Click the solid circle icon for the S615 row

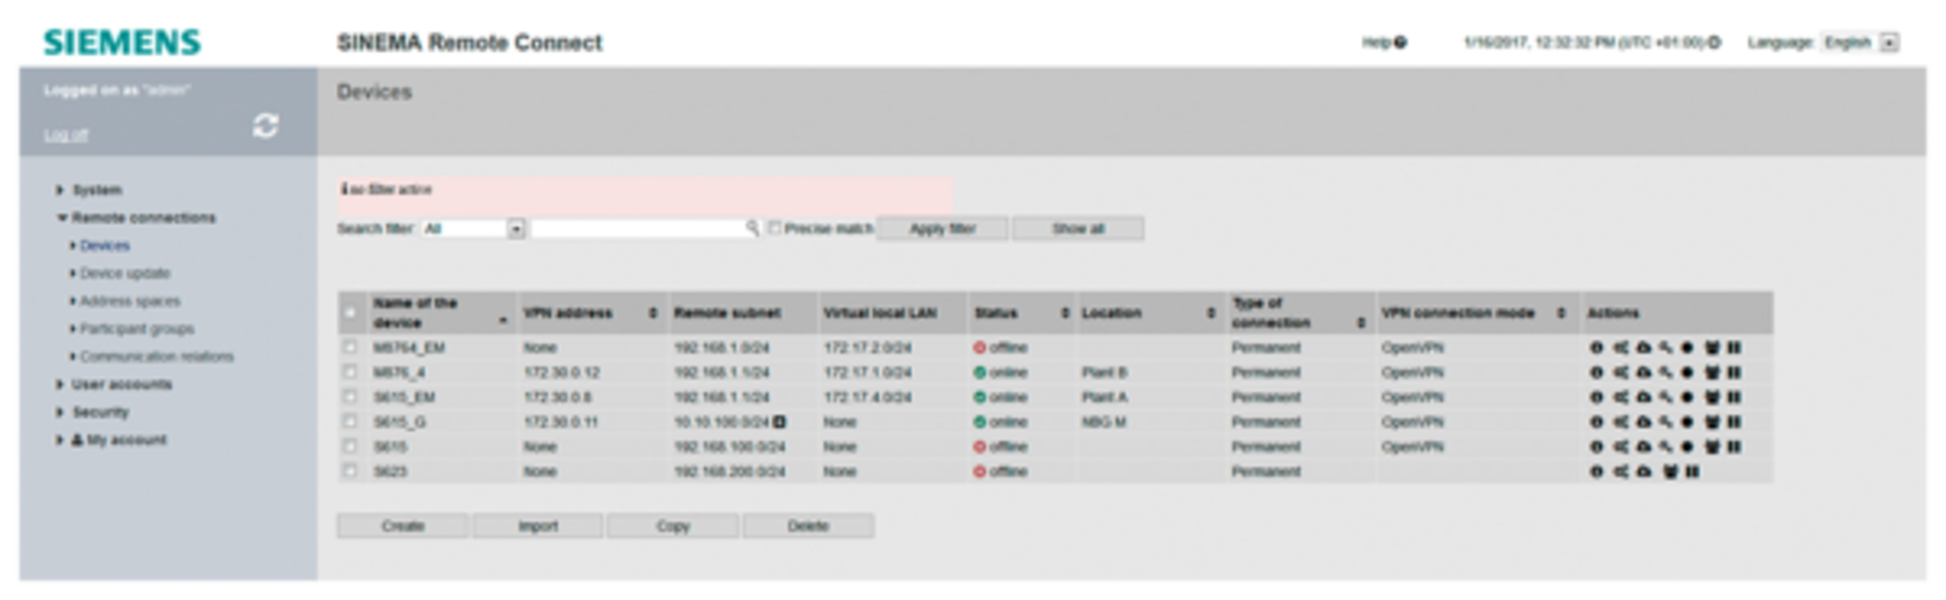tap(1687, 447)
